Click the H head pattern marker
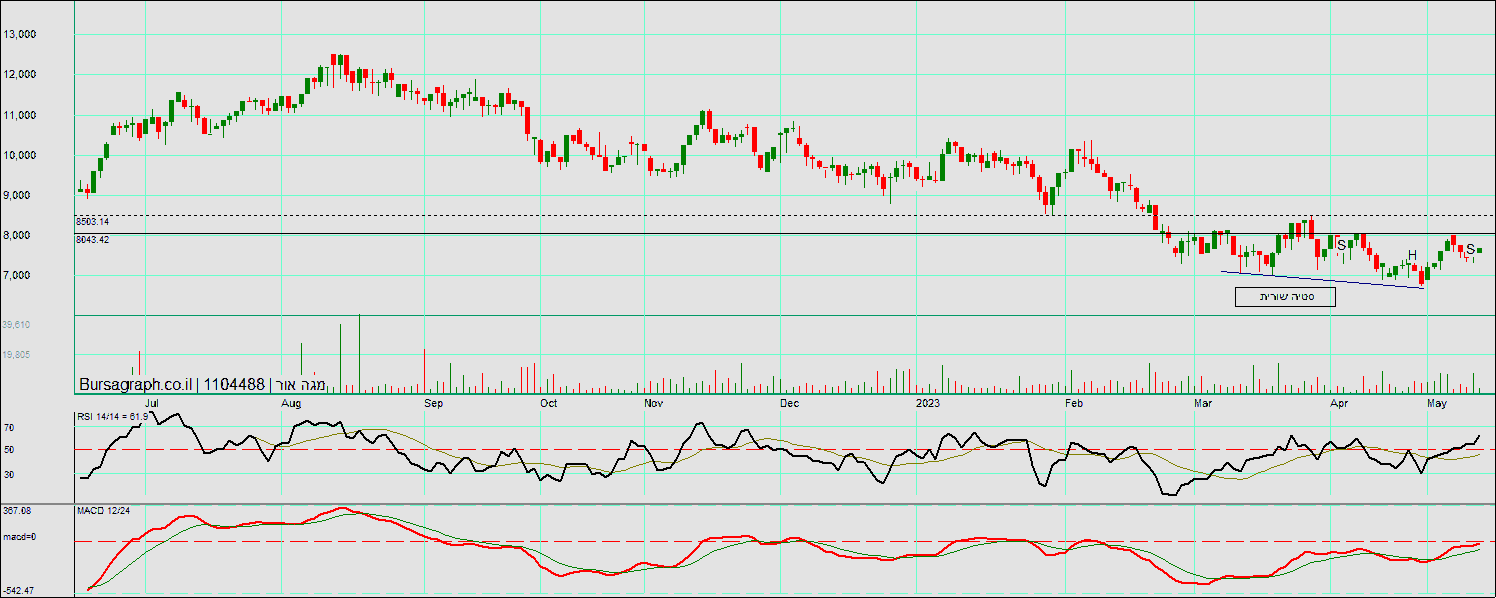The image size is (1496, 598). click(x=1412, y=255)
